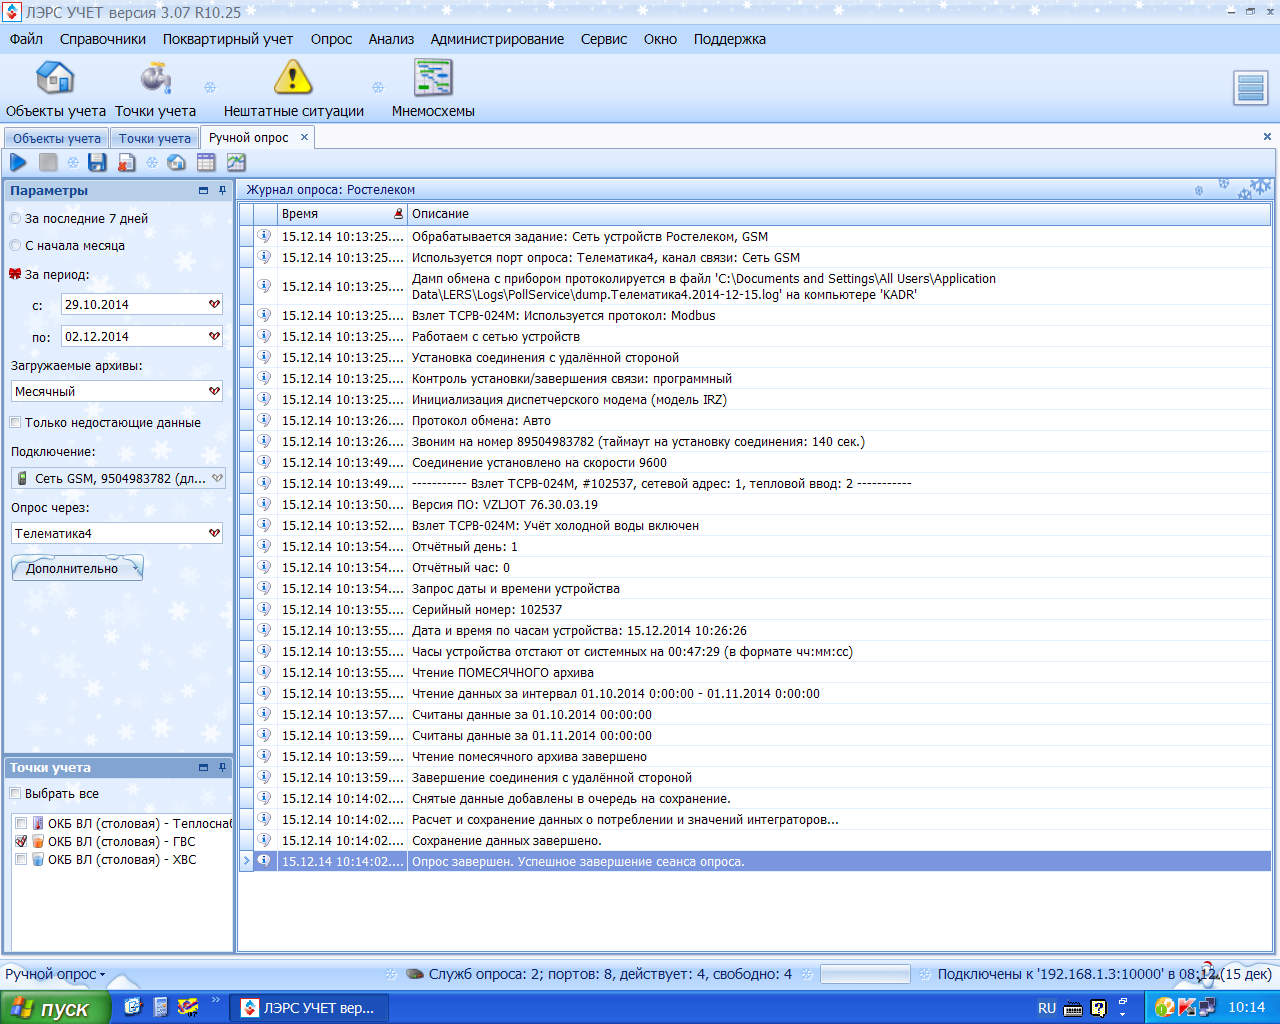The width and height of the screenshot is (1280, 1024).
Task: Select the Сохранение данных завершено log row
Action: (756, 840)
